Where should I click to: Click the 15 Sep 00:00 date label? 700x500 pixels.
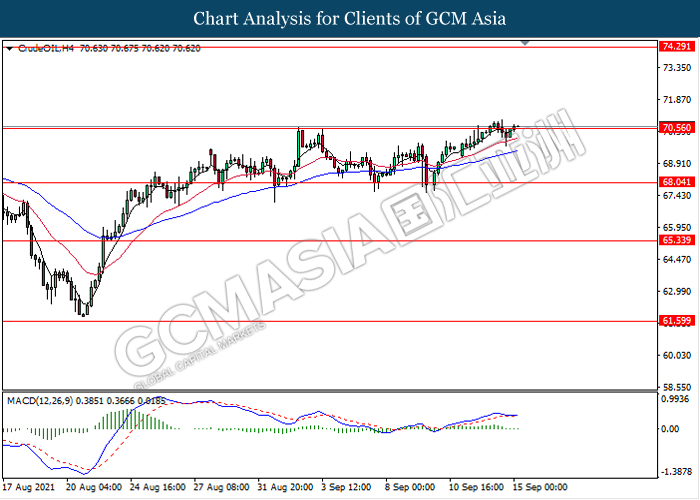540,487
